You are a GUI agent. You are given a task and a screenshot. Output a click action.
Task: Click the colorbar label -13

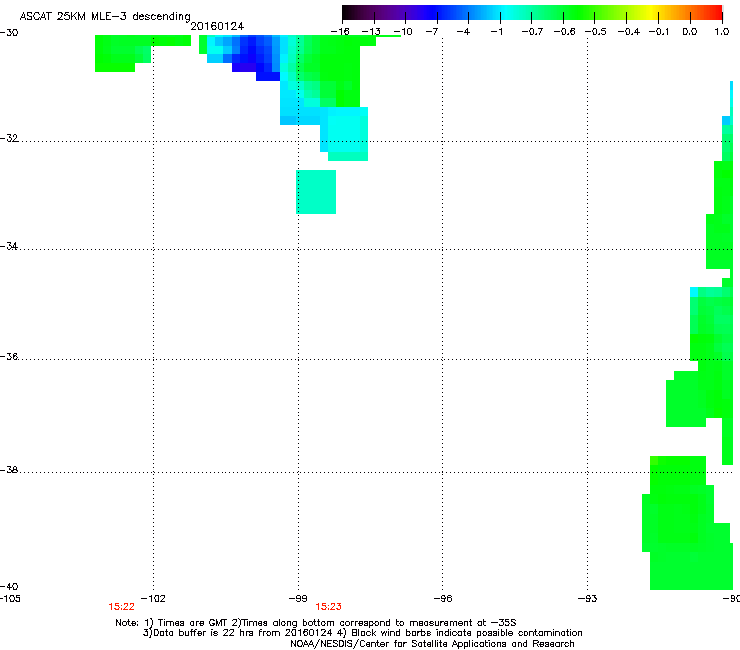point(371,32)
